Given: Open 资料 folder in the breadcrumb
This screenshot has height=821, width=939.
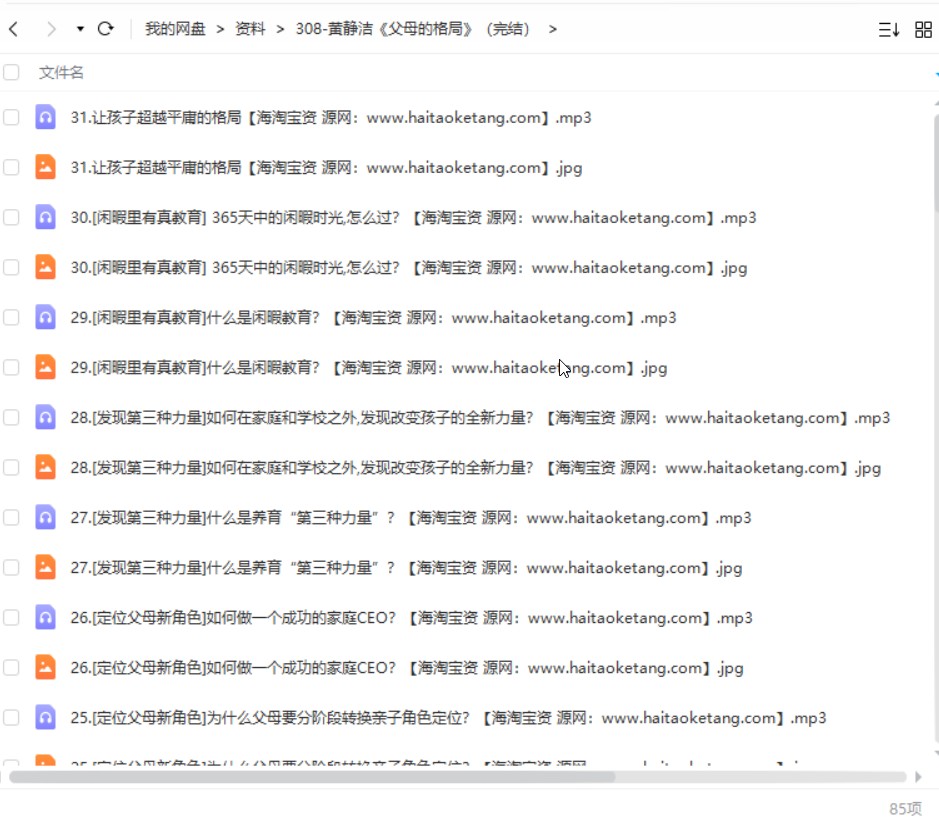Looking at the screenshot, I should pyautogui.click(x=250, y=29).
